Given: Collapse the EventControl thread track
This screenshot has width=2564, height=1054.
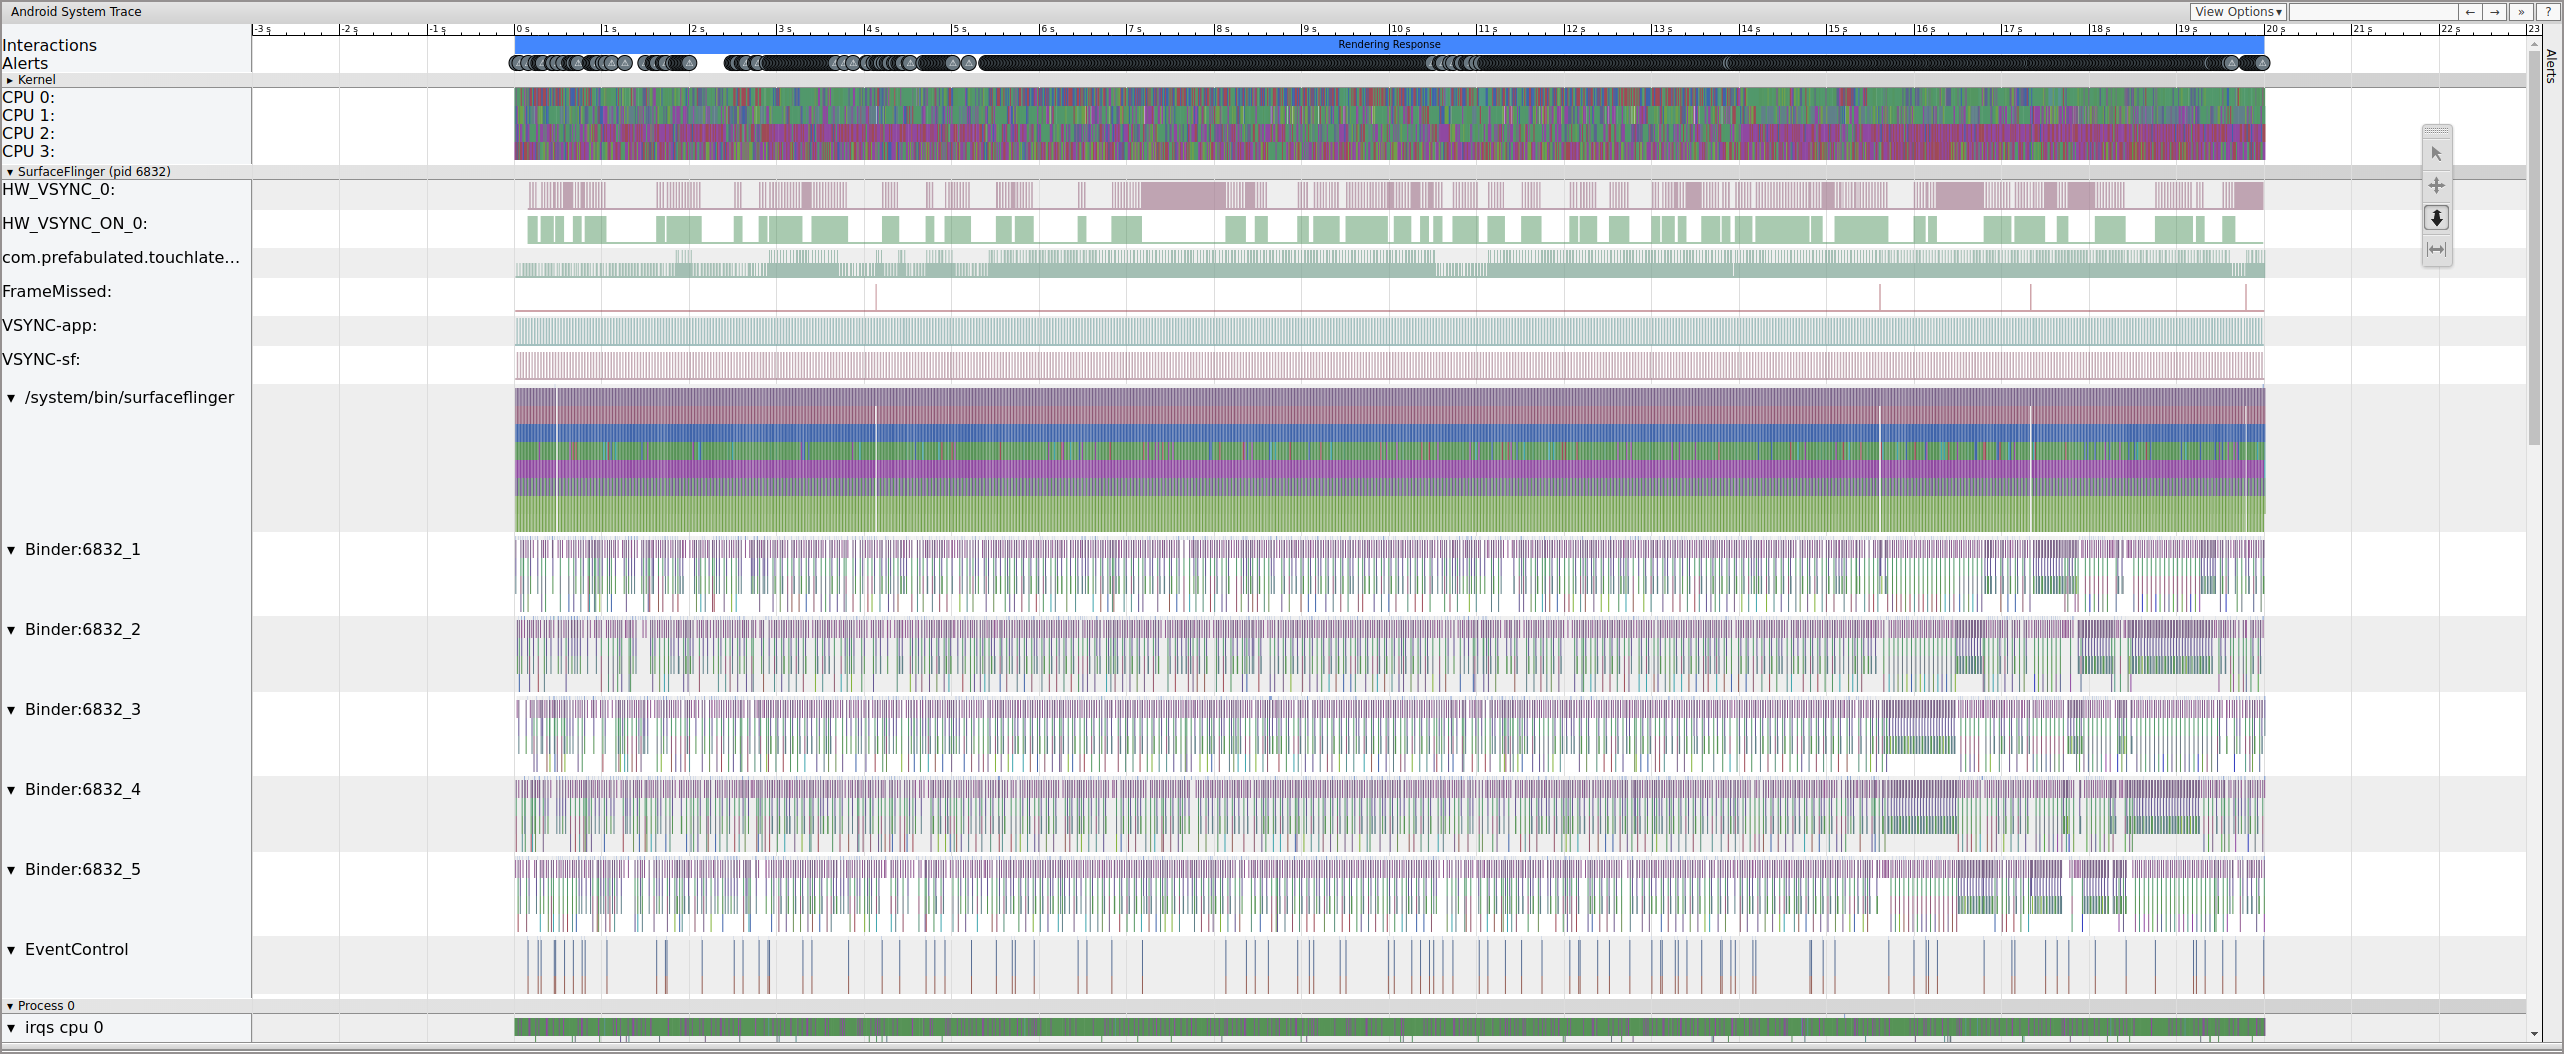Looking at the screenshot, I should coord(12,950).
